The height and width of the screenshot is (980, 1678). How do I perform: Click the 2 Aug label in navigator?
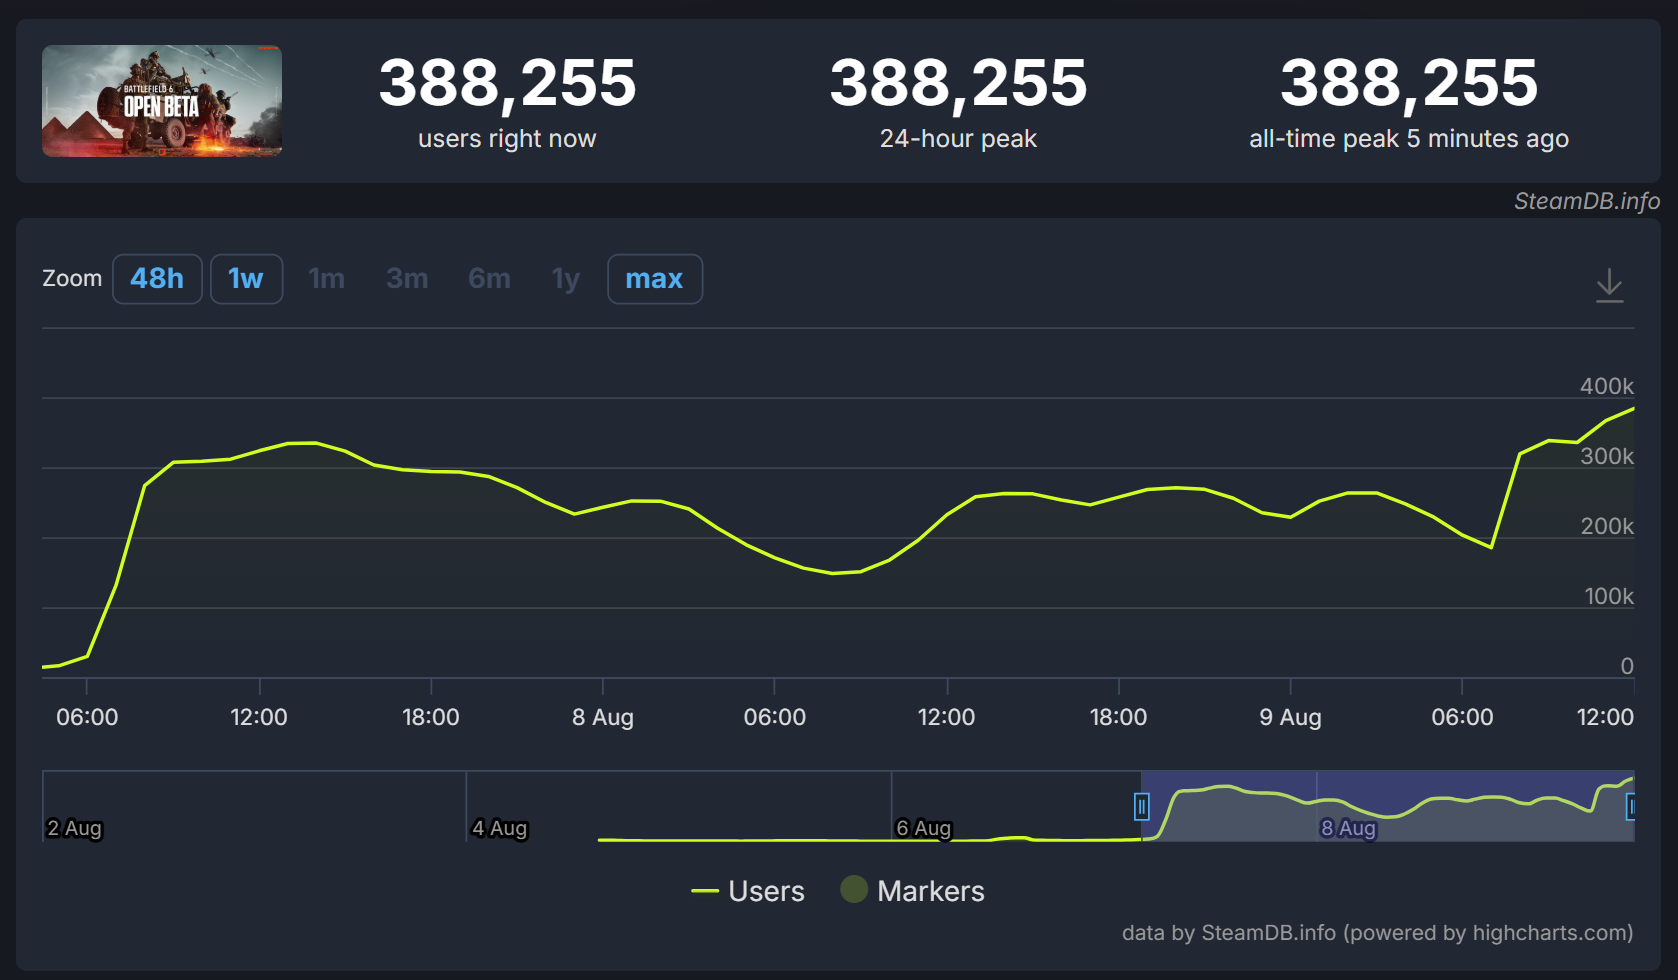[x=75, y=828]
